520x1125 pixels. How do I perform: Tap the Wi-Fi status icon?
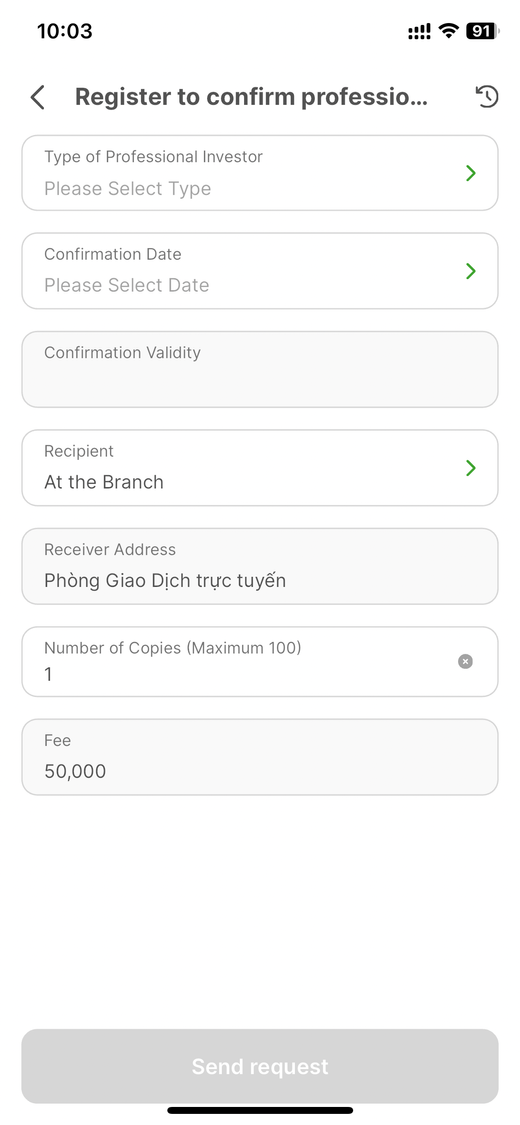point(449,31)
